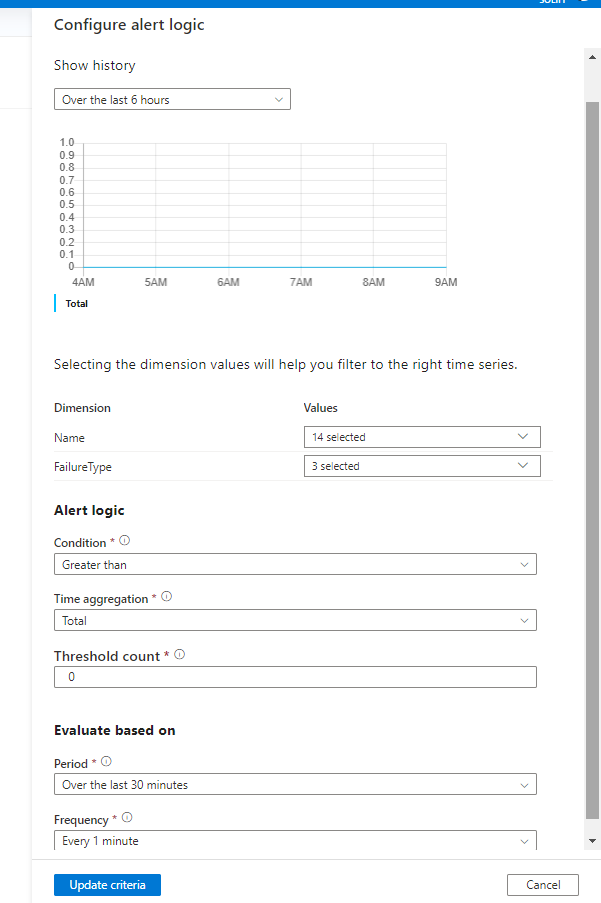Image resolution: width=601 pixels, height=903 pixels.
Task: Expand the Condition dropdown showing 'Greater than'
Action: [294, 564]
